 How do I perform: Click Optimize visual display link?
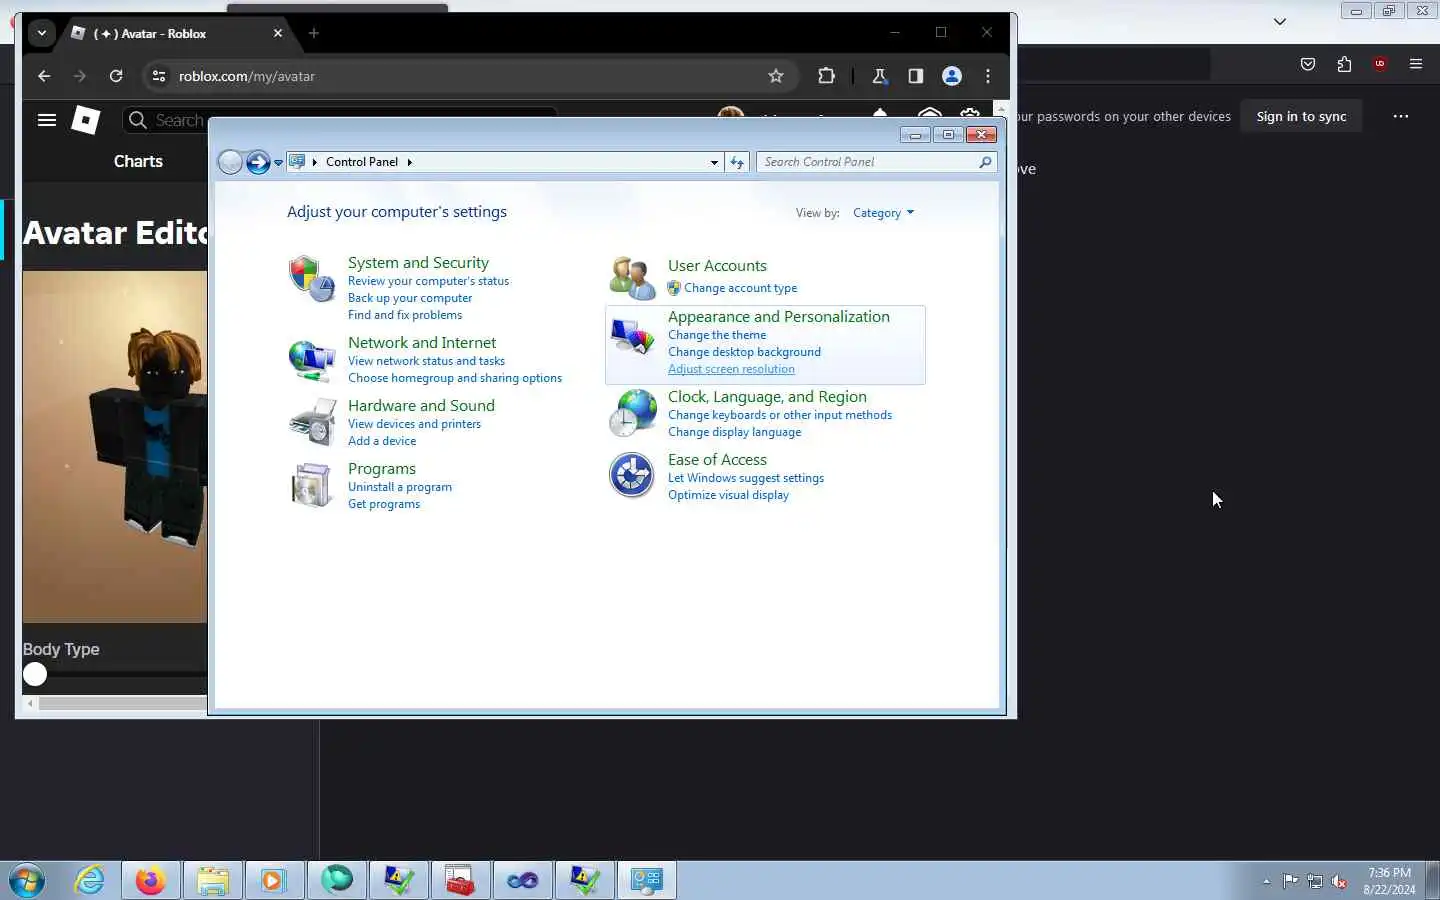728,495
